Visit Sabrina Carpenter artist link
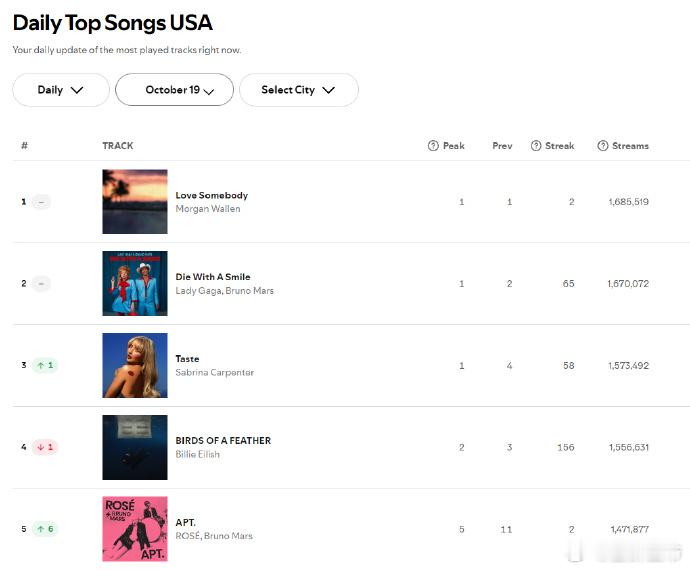The height and width of the screenshot is (570, 690). click(x=214, y=372)
